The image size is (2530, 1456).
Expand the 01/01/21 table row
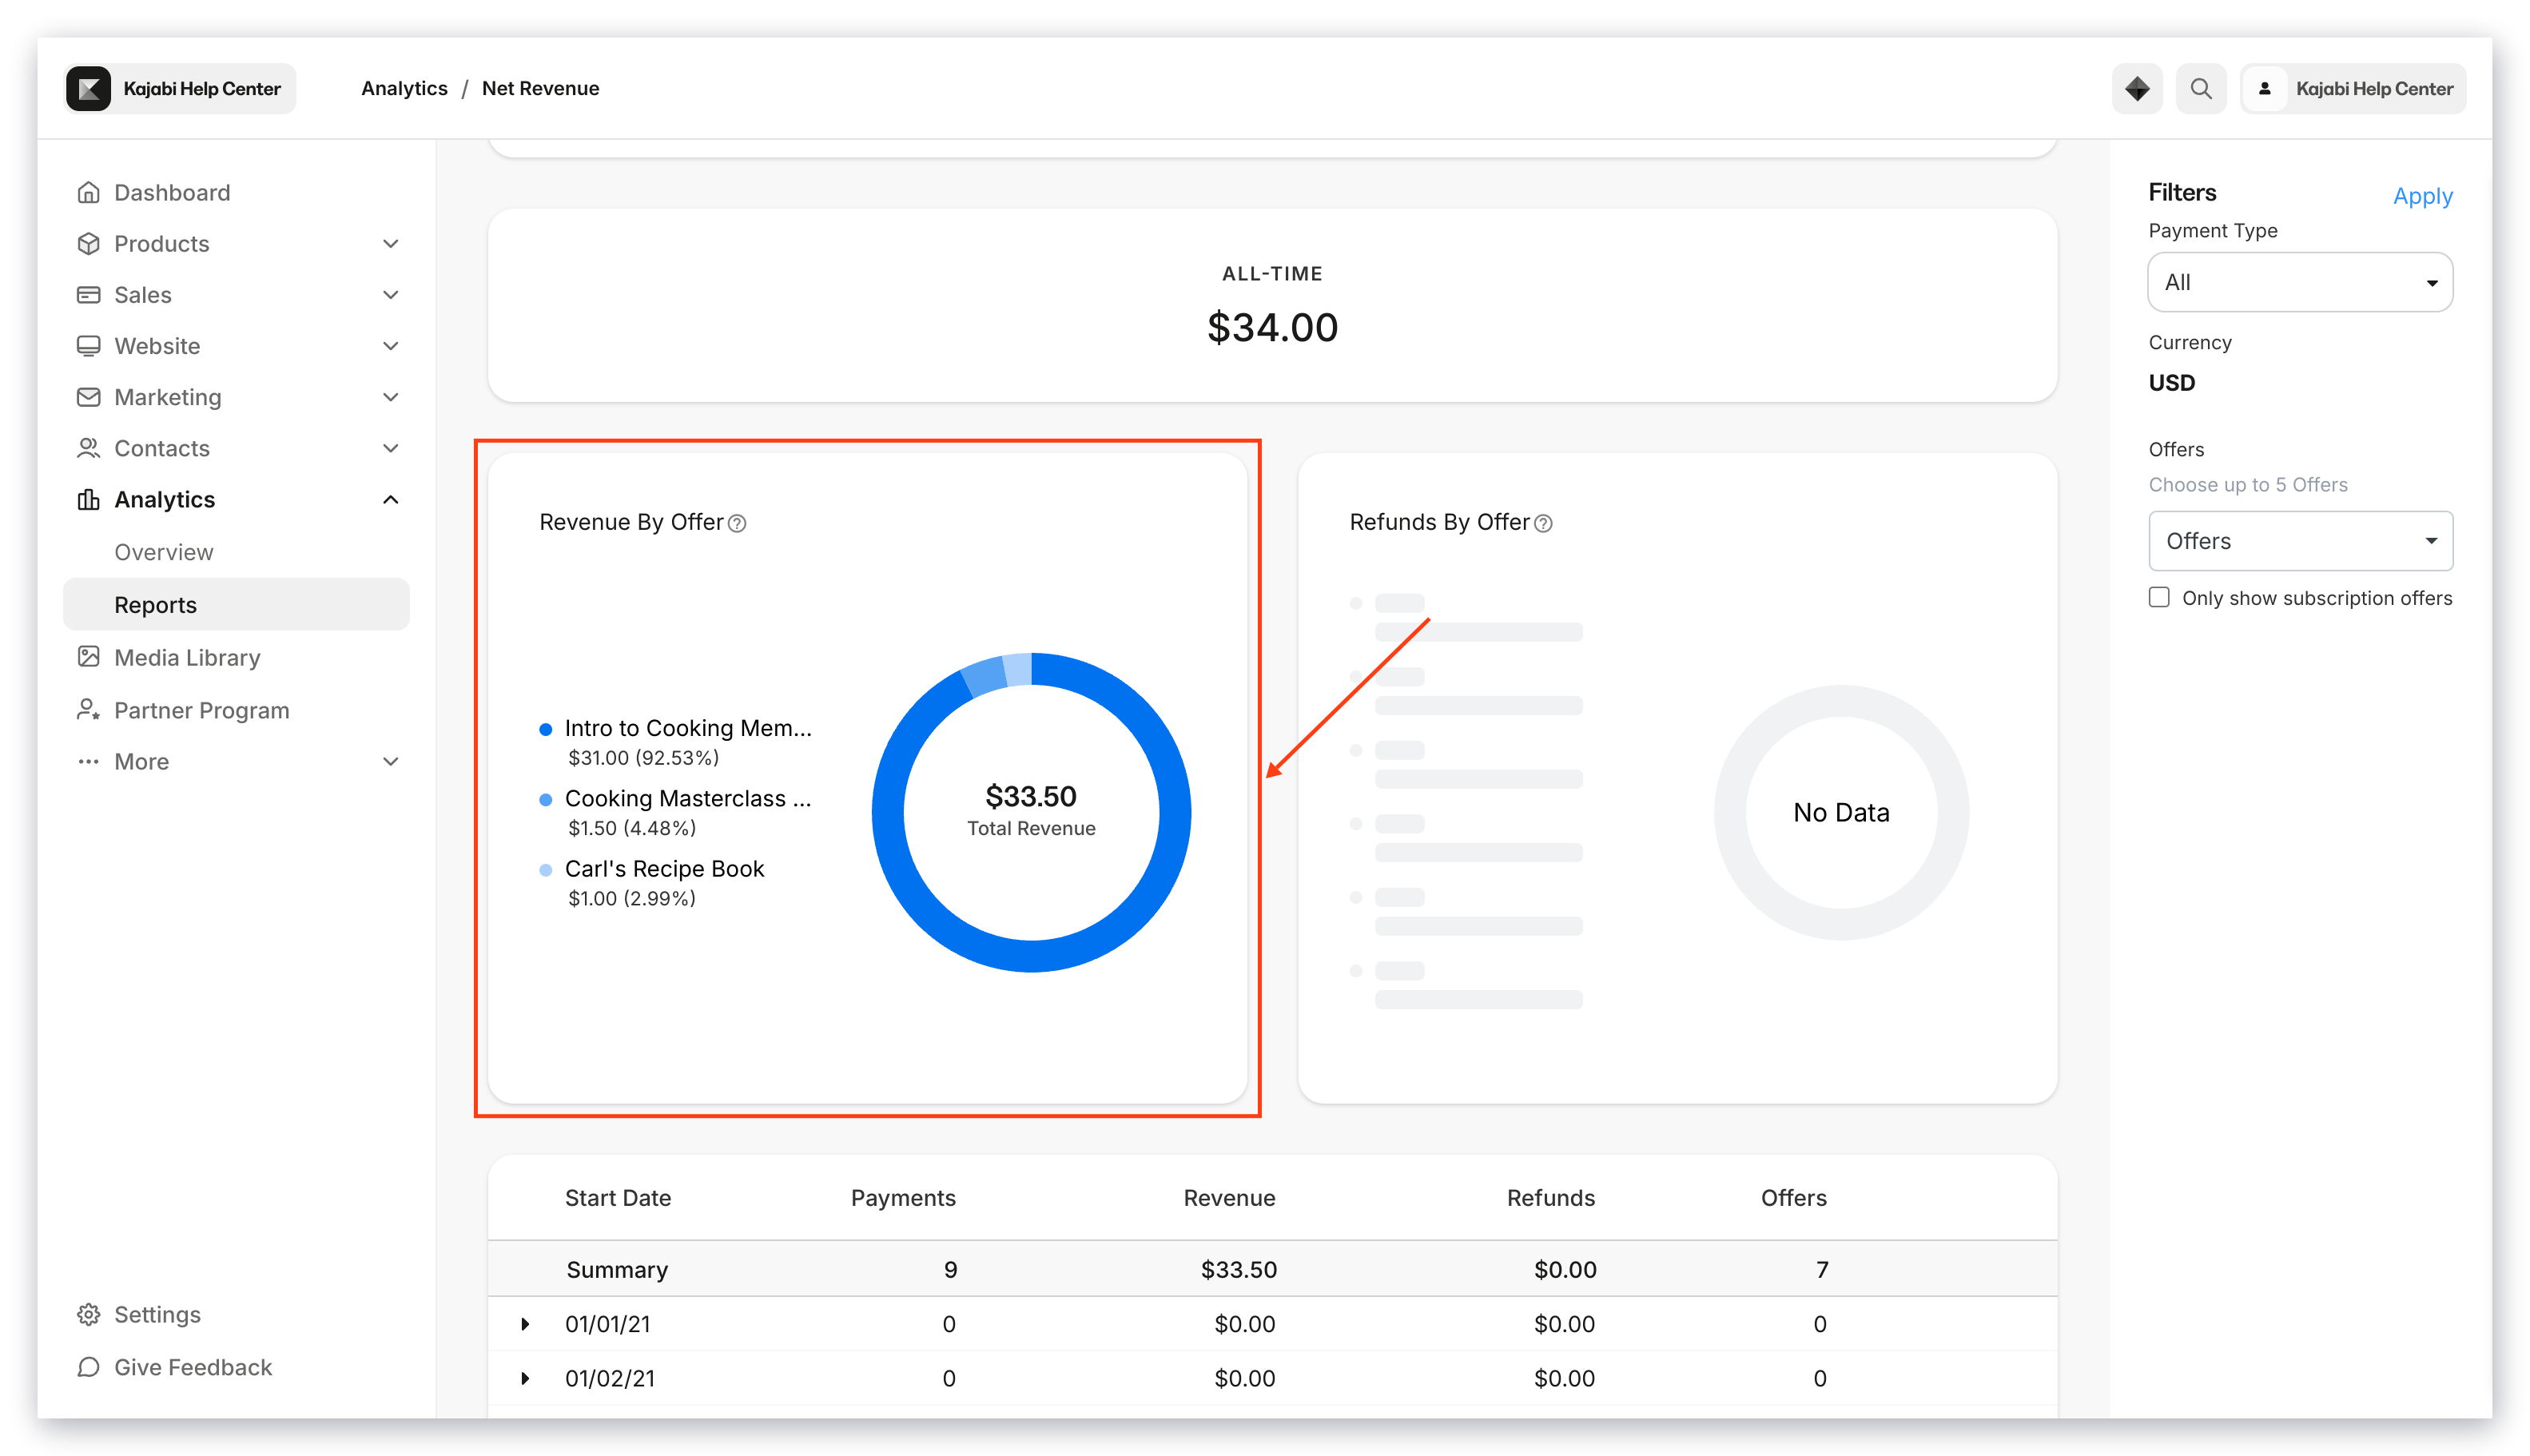525,1324
